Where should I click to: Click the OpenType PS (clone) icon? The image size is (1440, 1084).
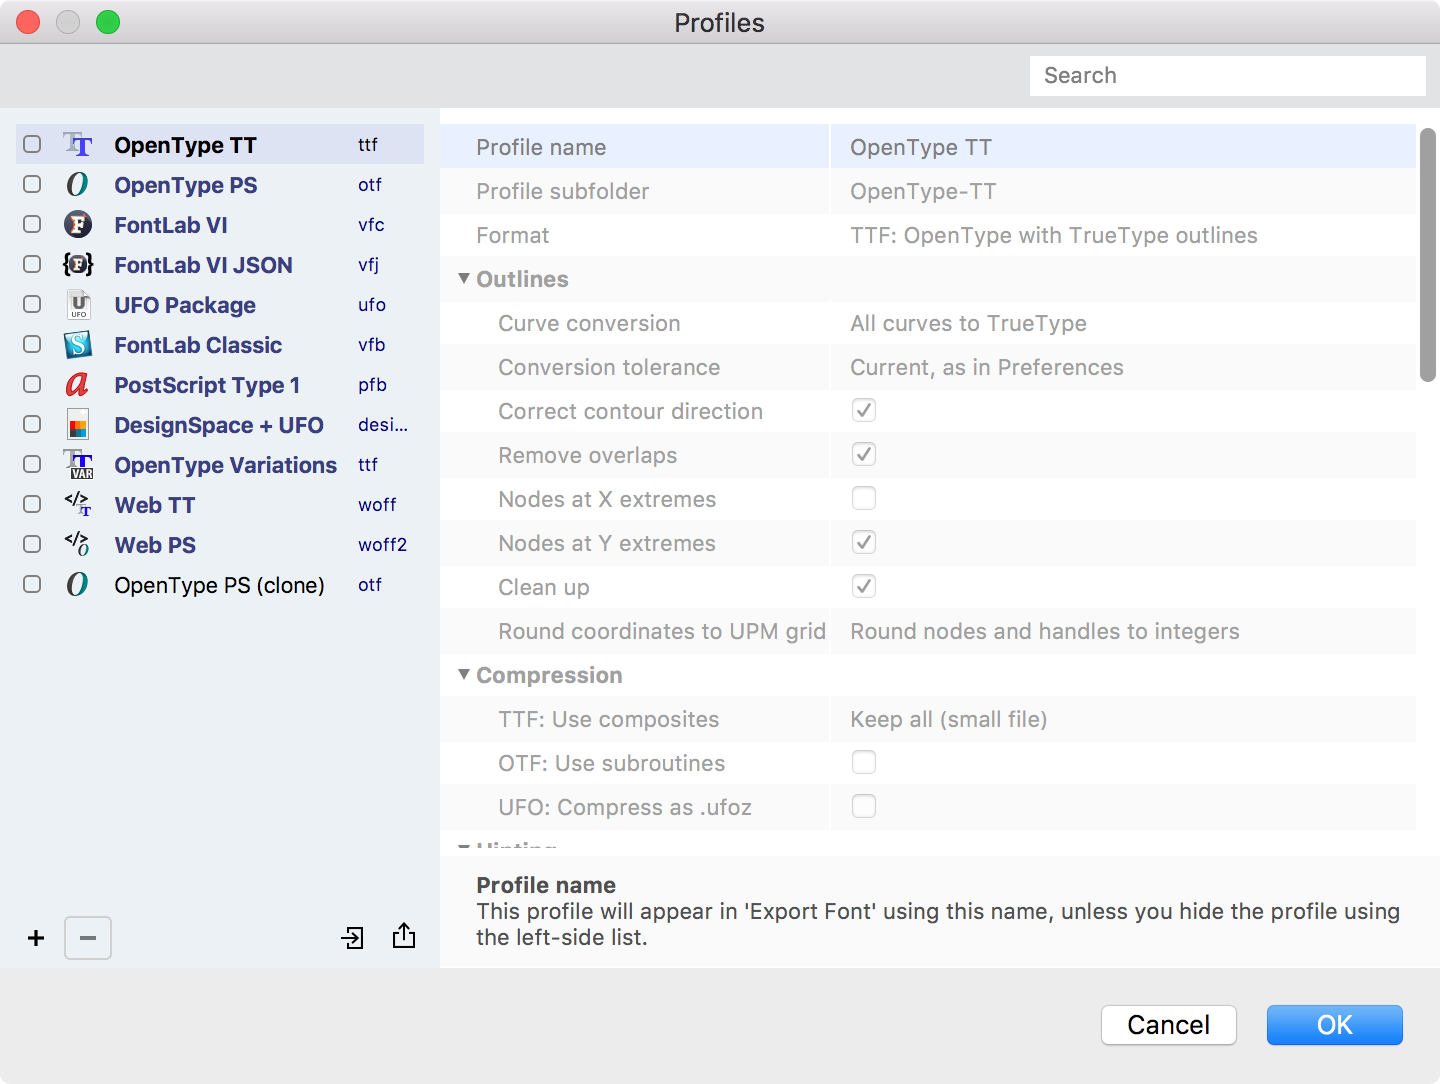click(x=78, y=585)
